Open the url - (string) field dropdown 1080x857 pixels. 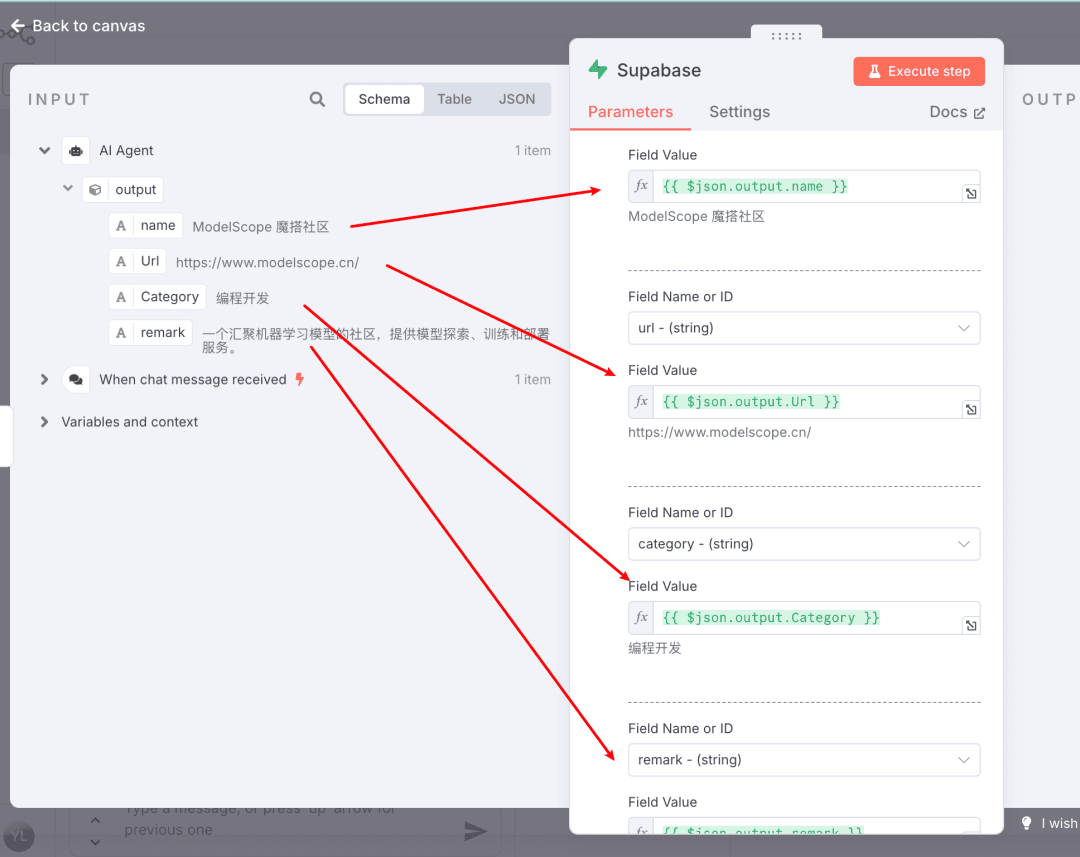pyautogui.click(x=804, y=328)
